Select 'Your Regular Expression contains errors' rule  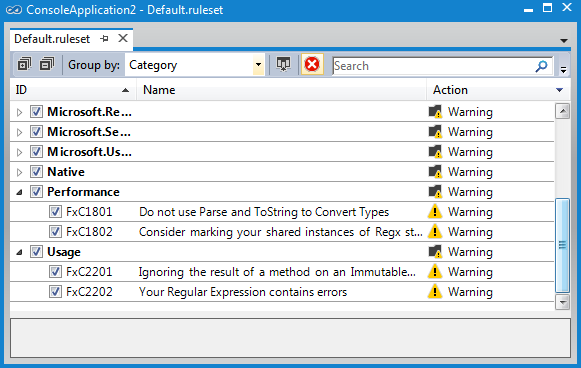tap(243, 292)
